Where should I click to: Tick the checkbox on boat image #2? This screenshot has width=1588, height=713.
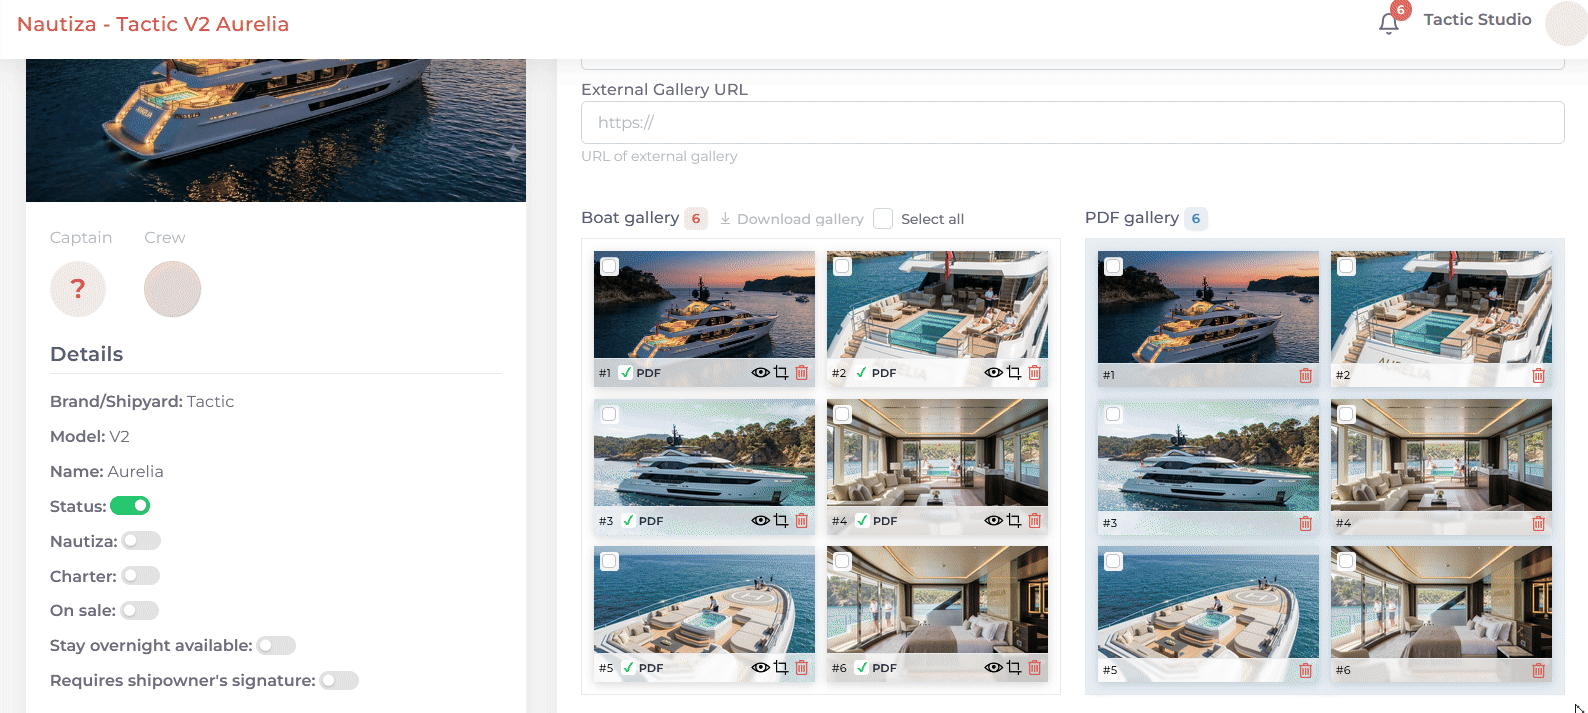(843, 266)
